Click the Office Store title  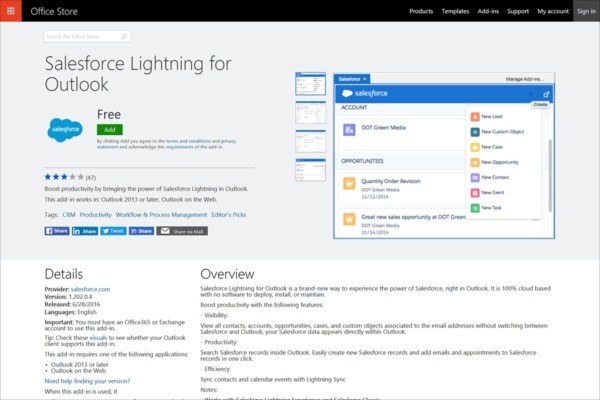coord(54,11)
